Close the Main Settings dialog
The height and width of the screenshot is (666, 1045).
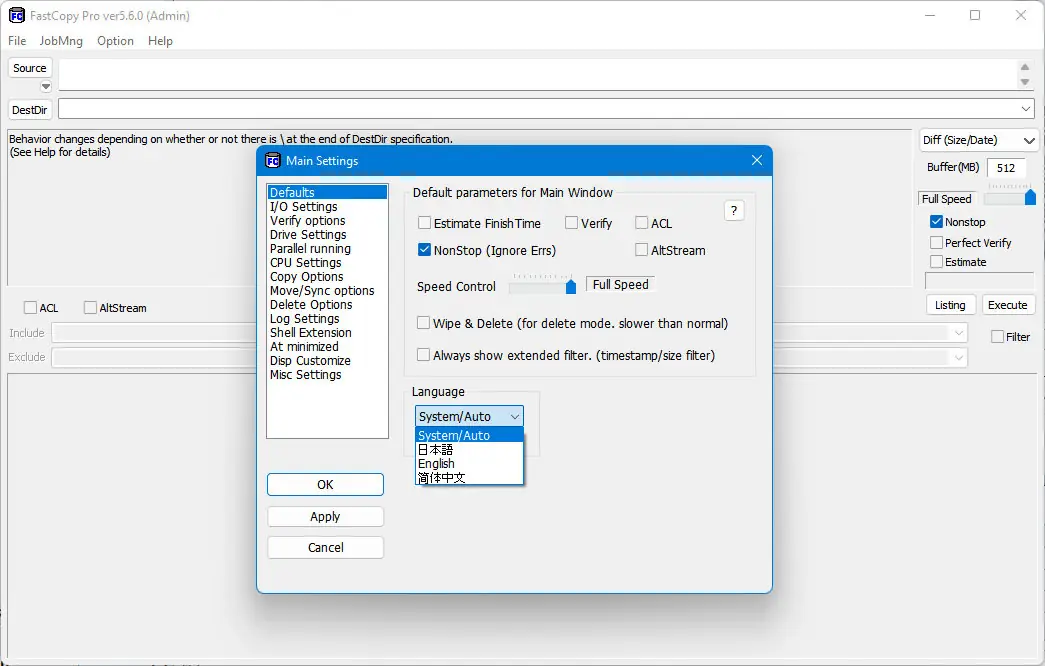point(756,160)
